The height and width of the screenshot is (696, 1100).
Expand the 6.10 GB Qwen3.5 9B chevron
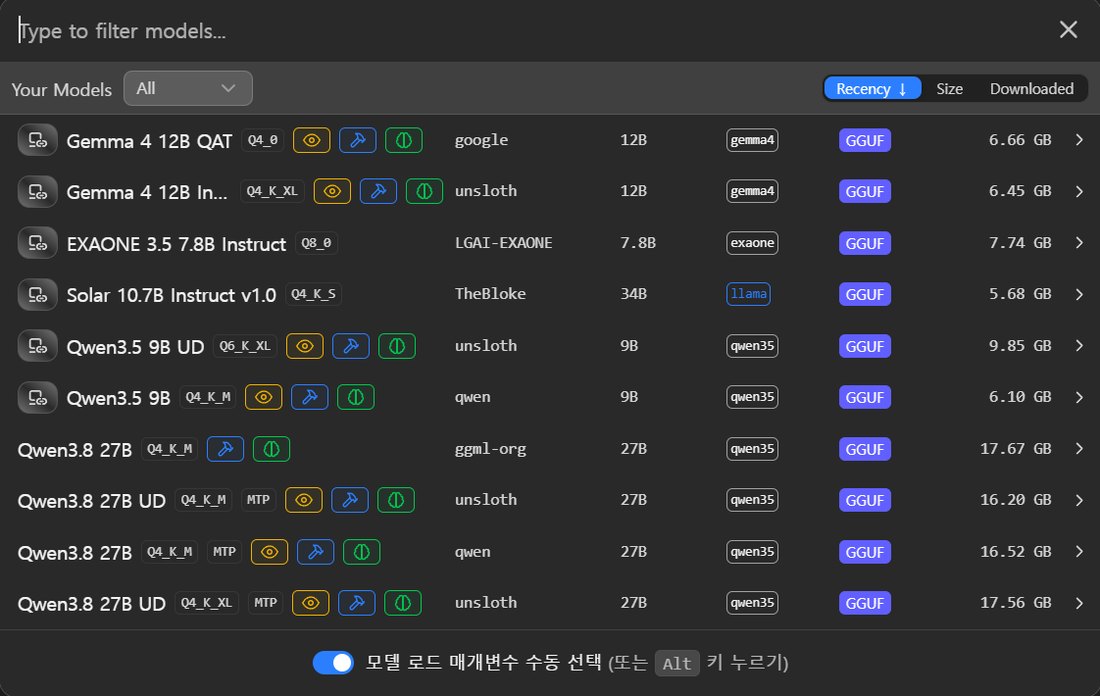click(x=1079, y=397)
